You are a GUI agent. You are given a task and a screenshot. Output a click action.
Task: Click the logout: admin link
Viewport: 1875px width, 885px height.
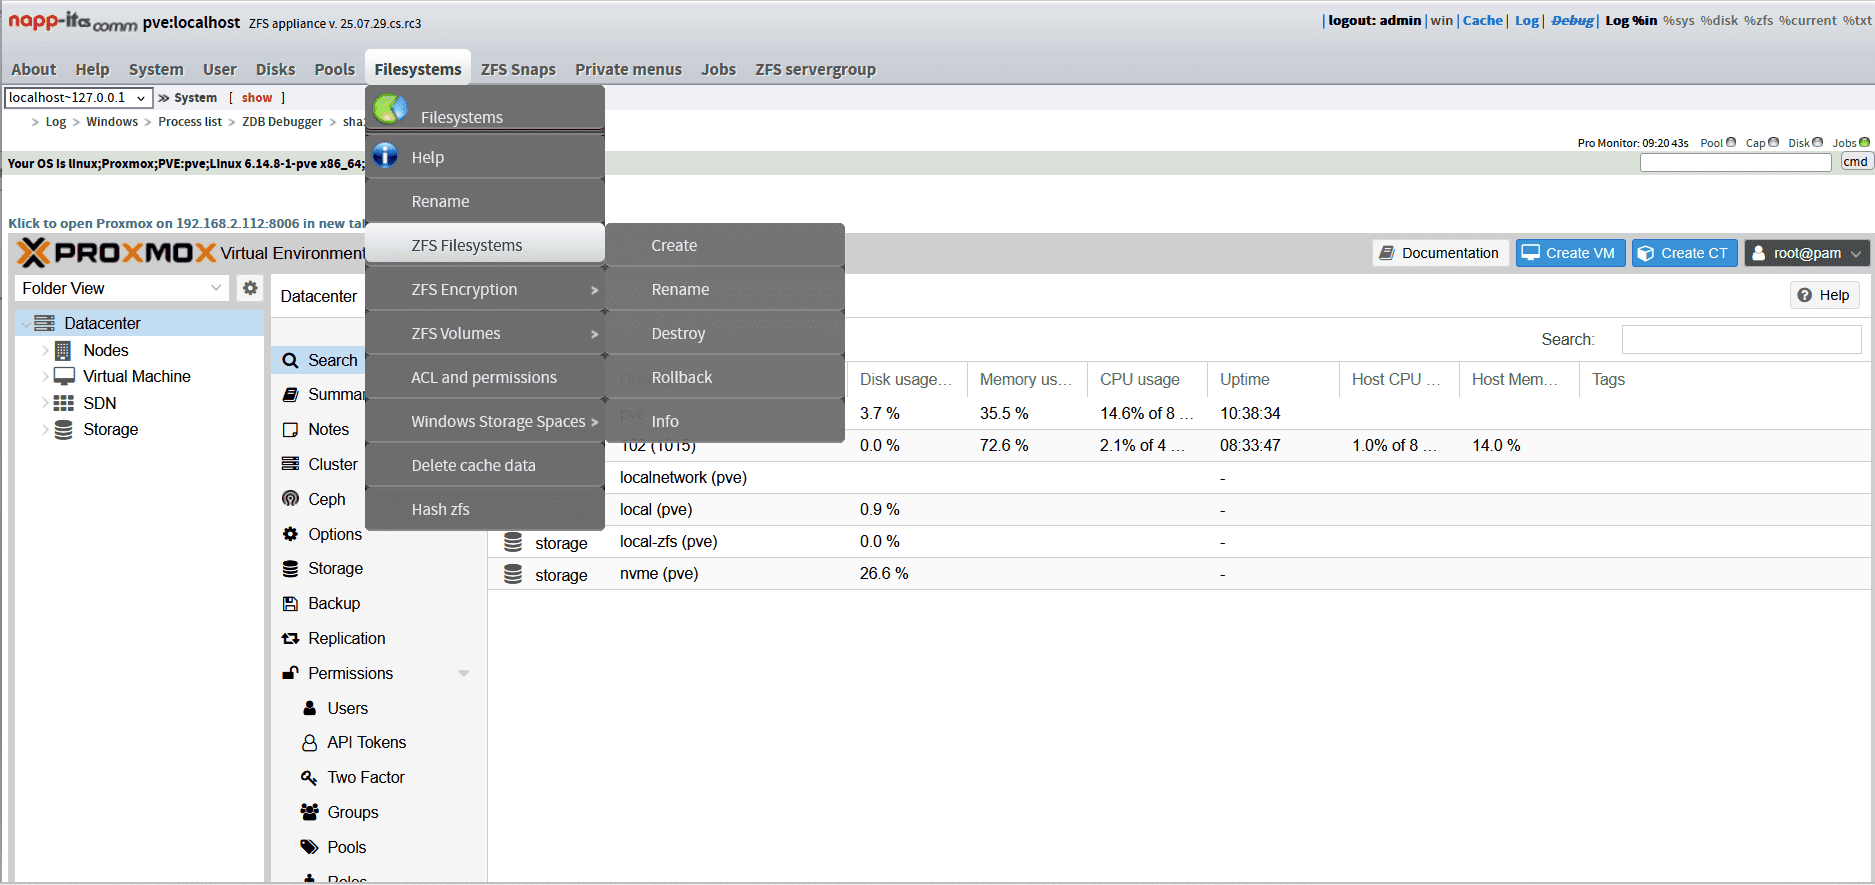1374,20
